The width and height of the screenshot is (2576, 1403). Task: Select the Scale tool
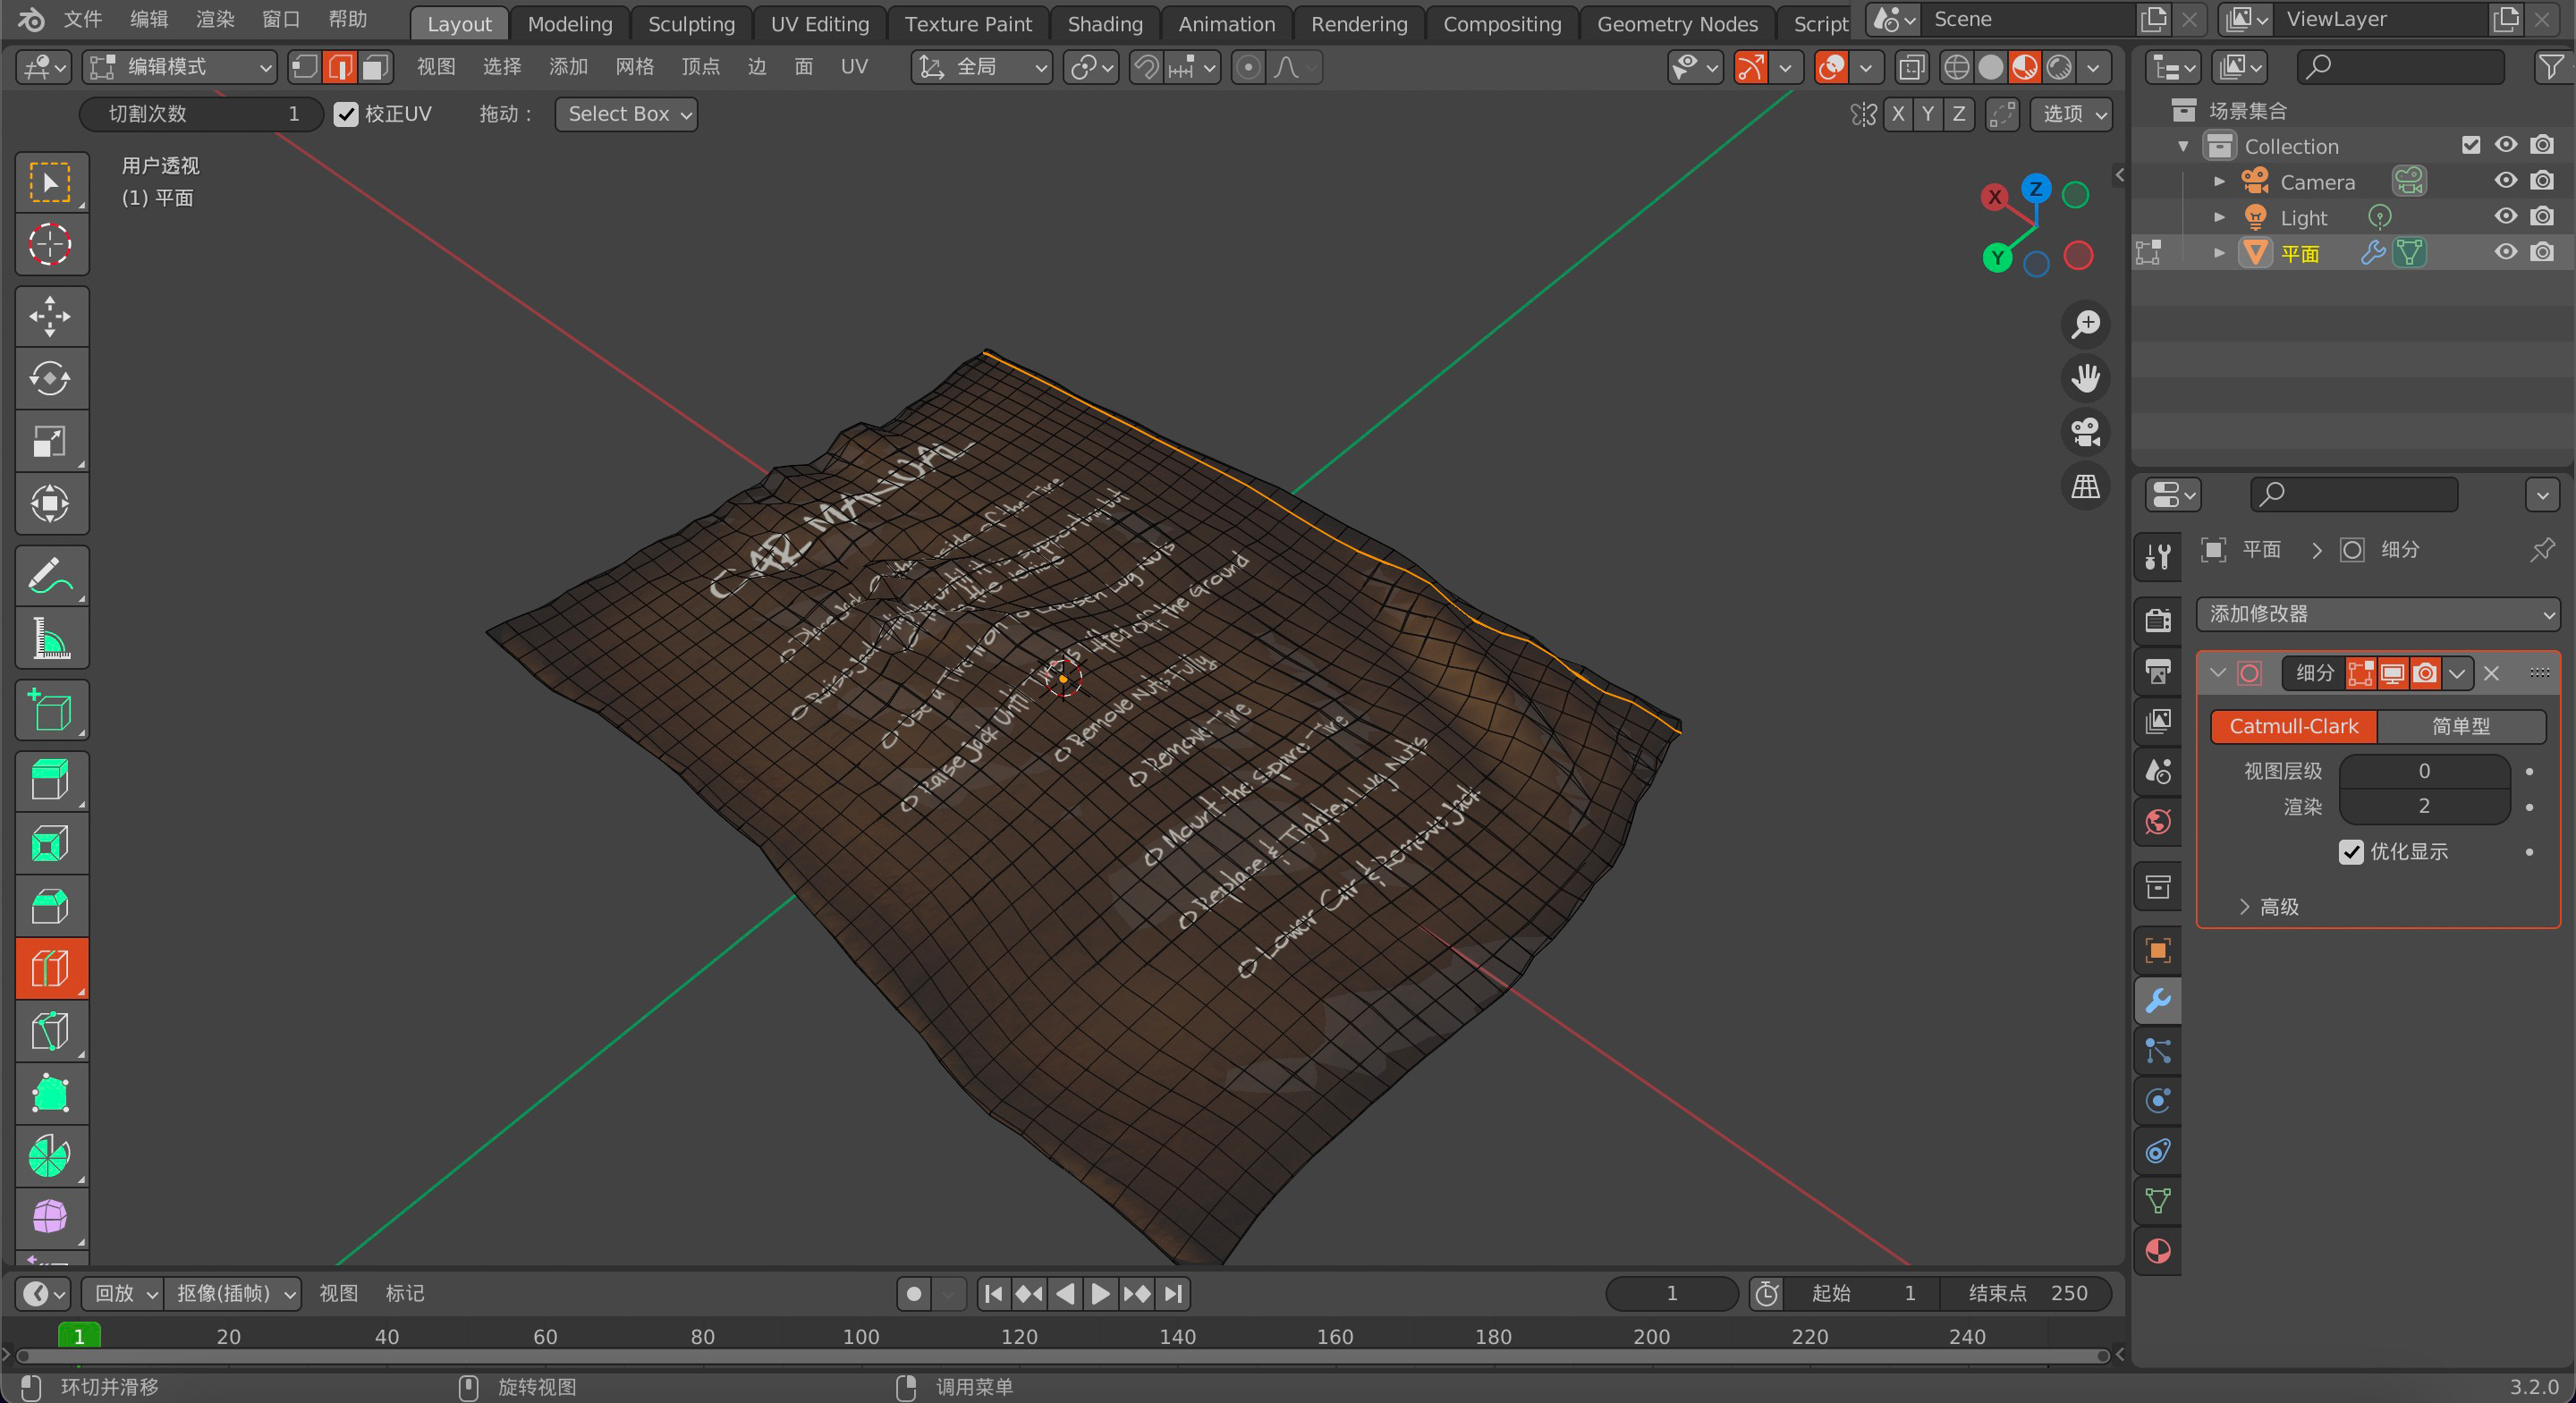51,440
